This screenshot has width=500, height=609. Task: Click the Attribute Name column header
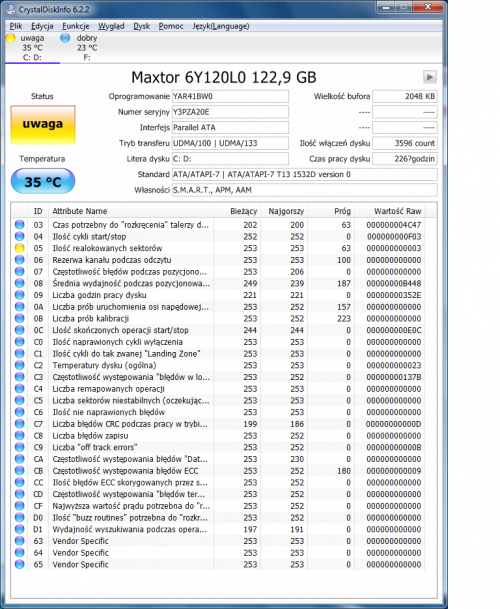tap(131, 211)
